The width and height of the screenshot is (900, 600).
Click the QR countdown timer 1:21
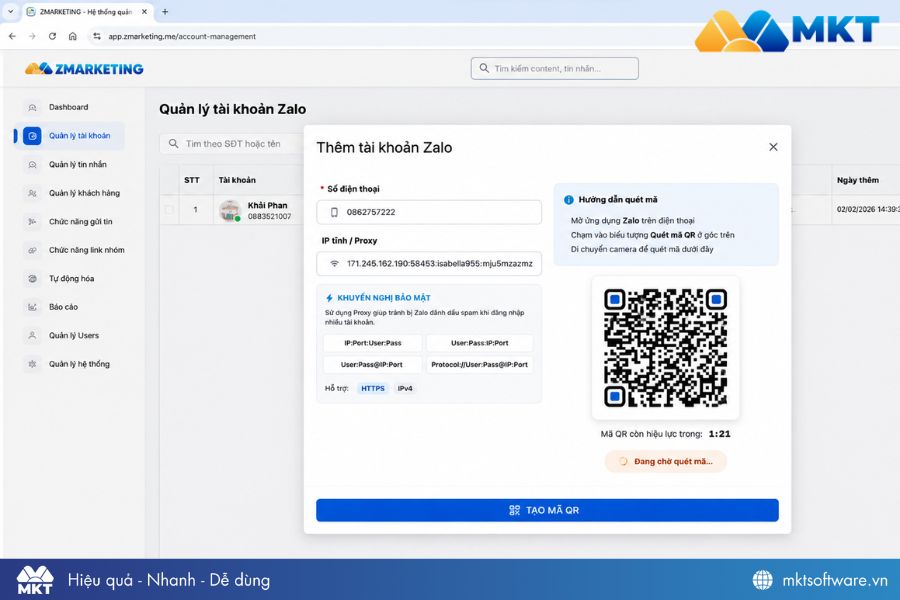click(x=719, y=434)
